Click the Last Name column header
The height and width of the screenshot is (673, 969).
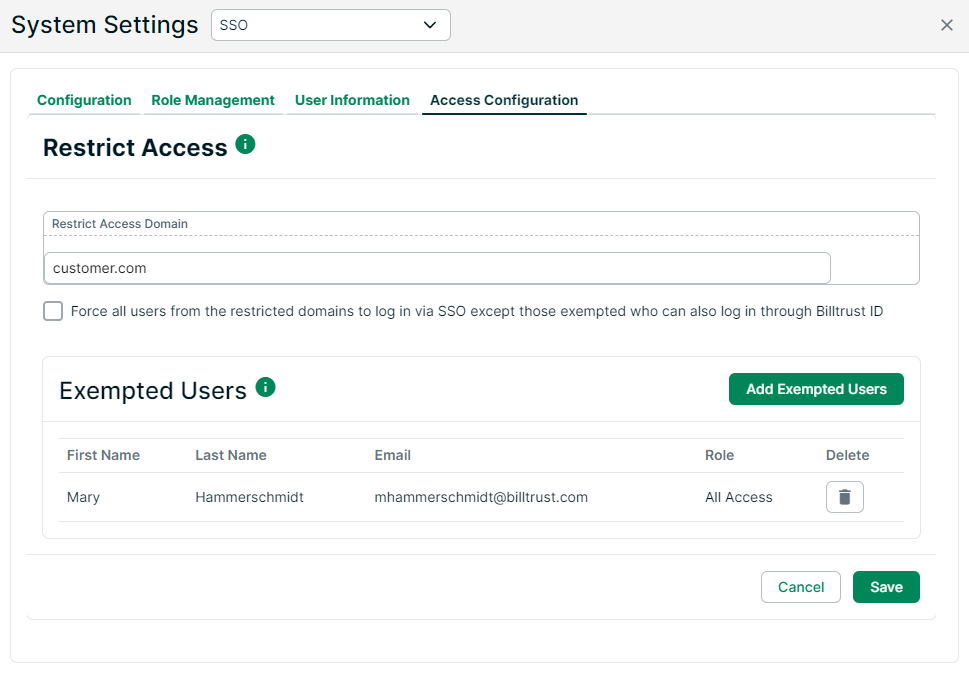(x=231, y=455)
